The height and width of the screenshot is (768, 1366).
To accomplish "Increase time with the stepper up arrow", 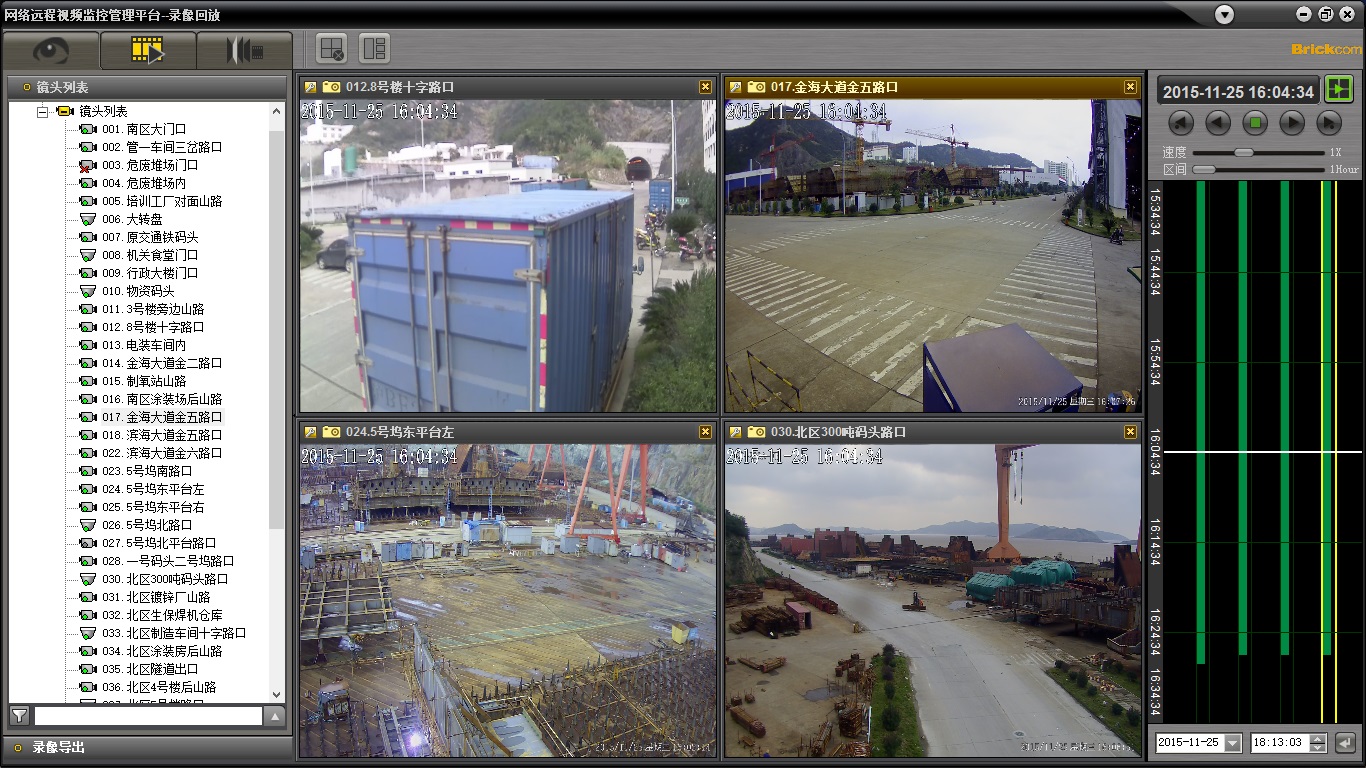I will (x=1318, y=738).
